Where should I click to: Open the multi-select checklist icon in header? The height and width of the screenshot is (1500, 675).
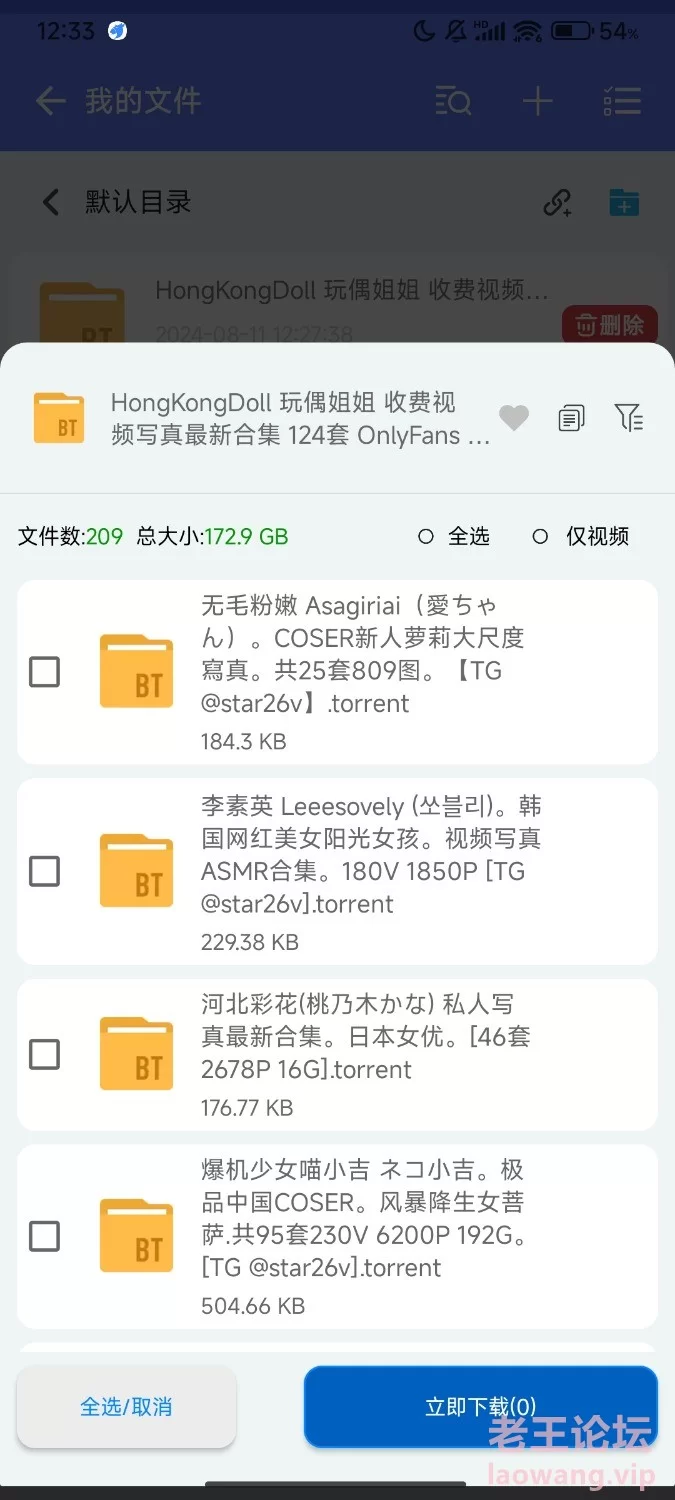tap(622, 101)
